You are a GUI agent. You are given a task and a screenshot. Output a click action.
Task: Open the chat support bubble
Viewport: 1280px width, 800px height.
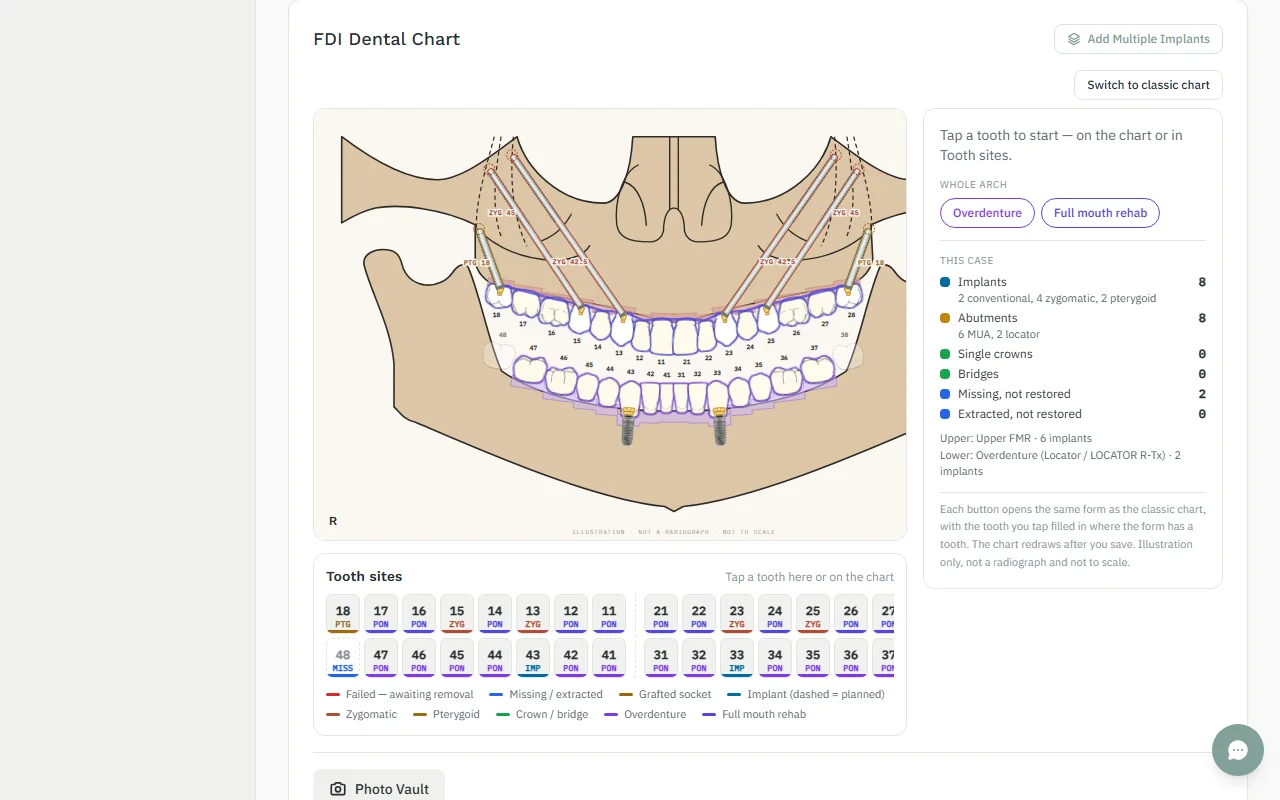(x=1238, y=750)
